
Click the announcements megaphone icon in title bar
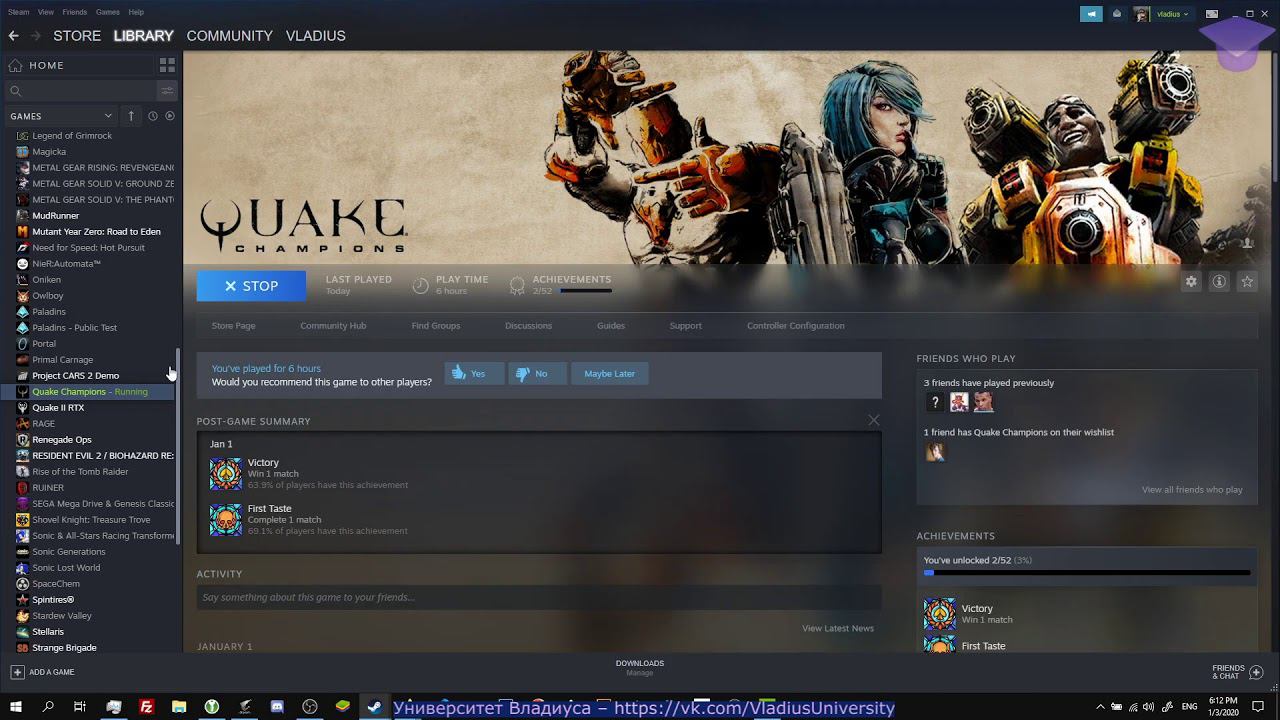click(x=1091, y=14)
